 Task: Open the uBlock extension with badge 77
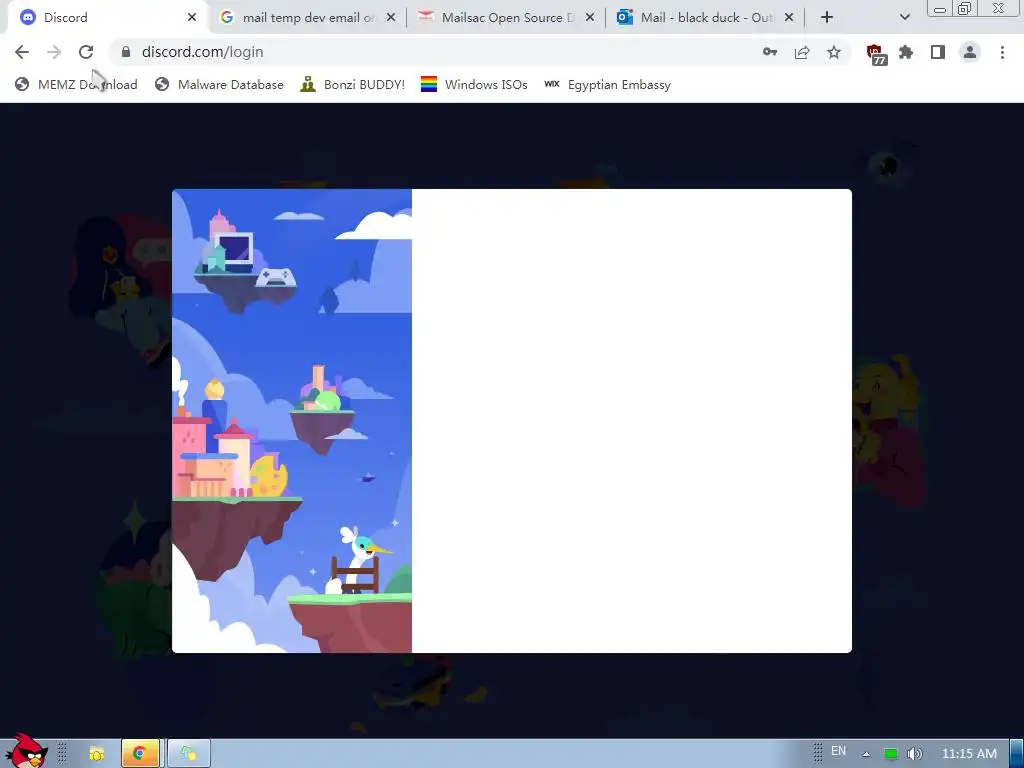[876, 54]
